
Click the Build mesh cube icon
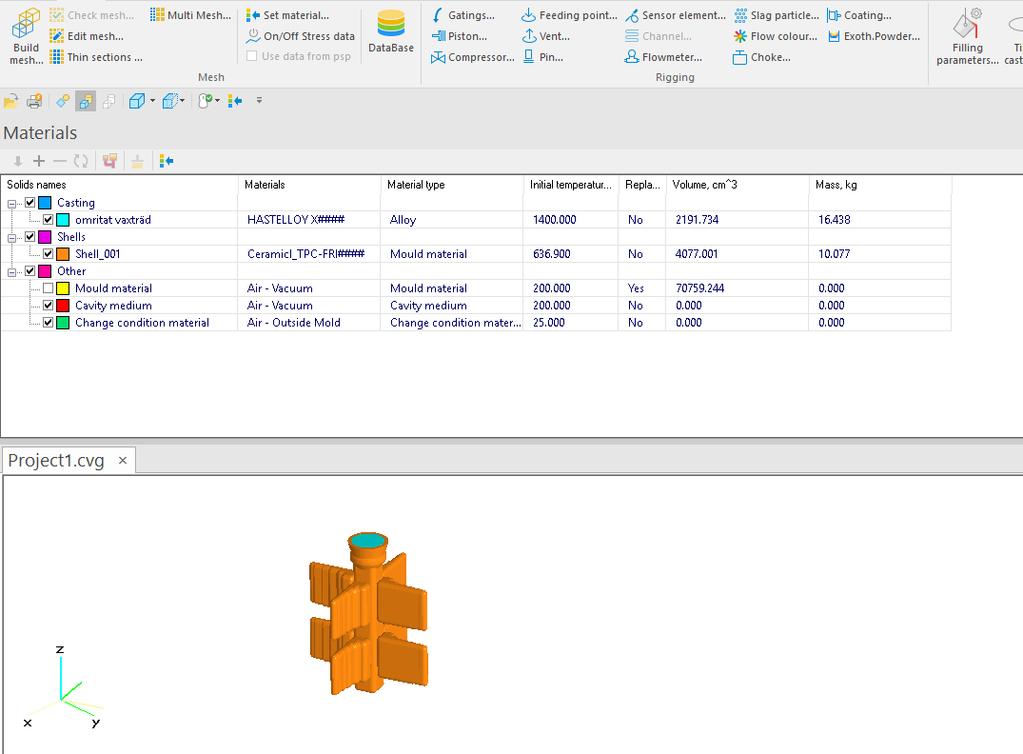(x=25, y=23)
